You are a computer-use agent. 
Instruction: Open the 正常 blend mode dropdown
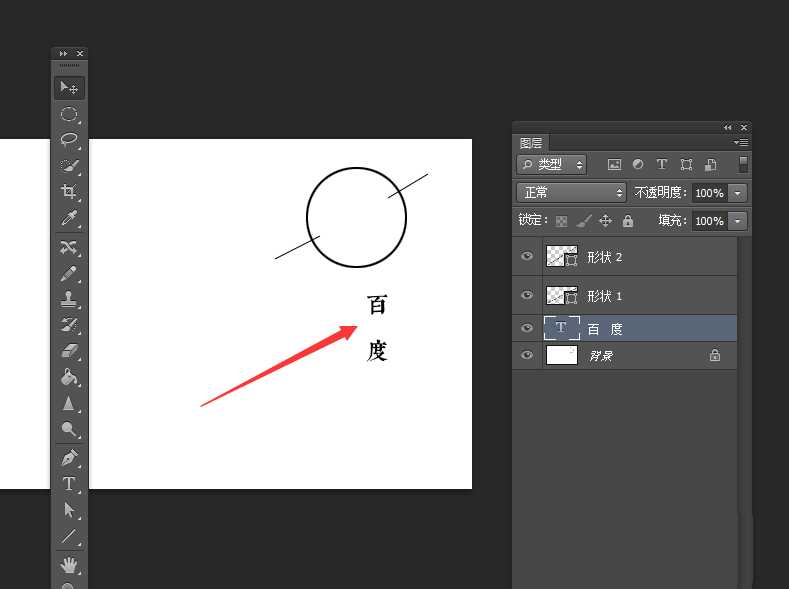tap(571, 193)
